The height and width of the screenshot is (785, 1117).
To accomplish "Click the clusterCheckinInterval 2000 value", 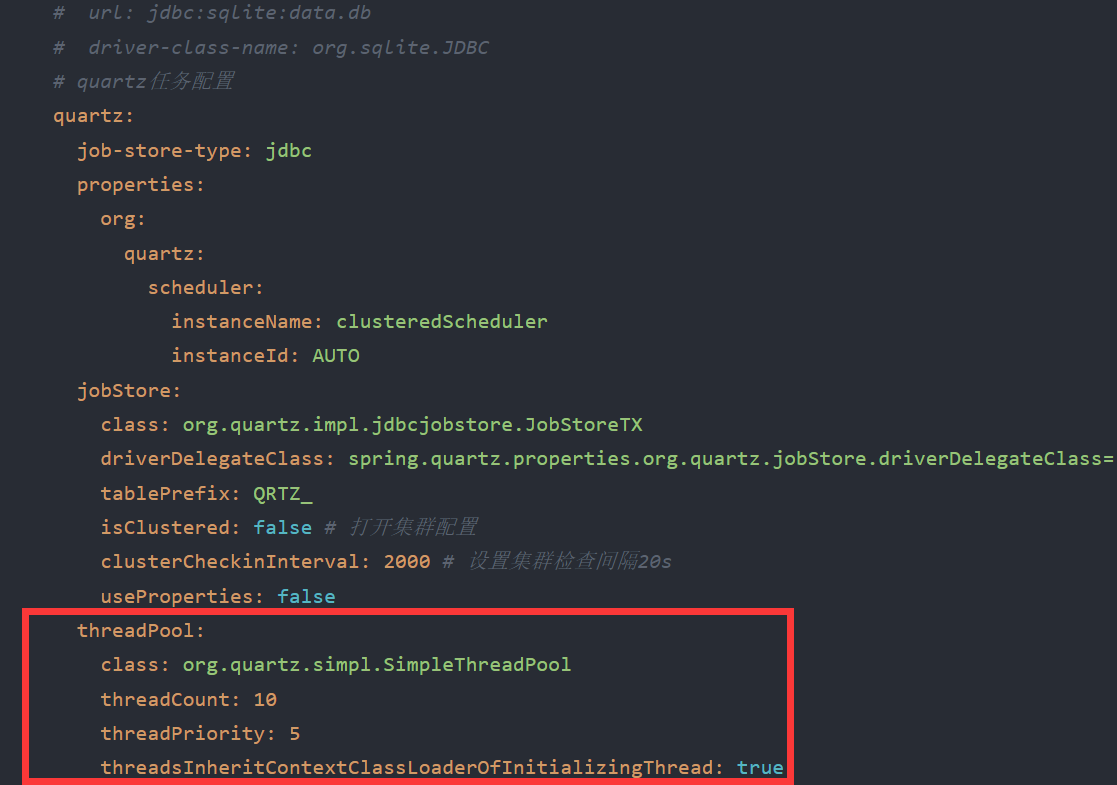I will (406, 562).
